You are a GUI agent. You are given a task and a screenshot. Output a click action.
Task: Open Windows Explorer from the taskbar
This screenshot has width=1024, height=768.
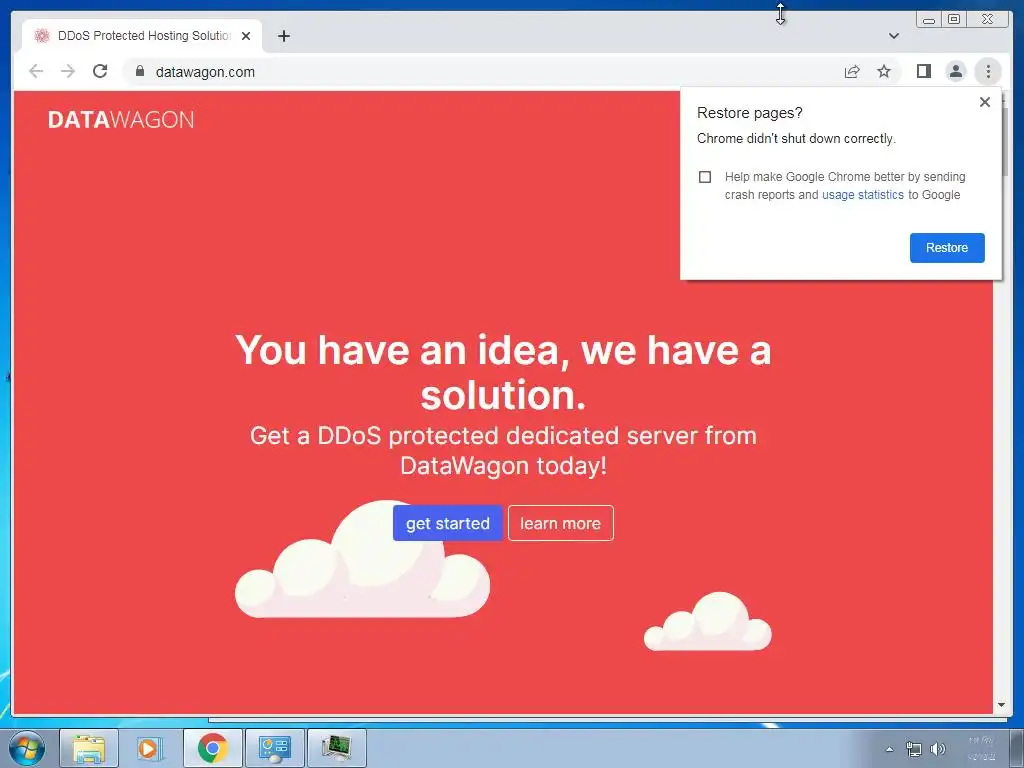click(x=89, y=748)
